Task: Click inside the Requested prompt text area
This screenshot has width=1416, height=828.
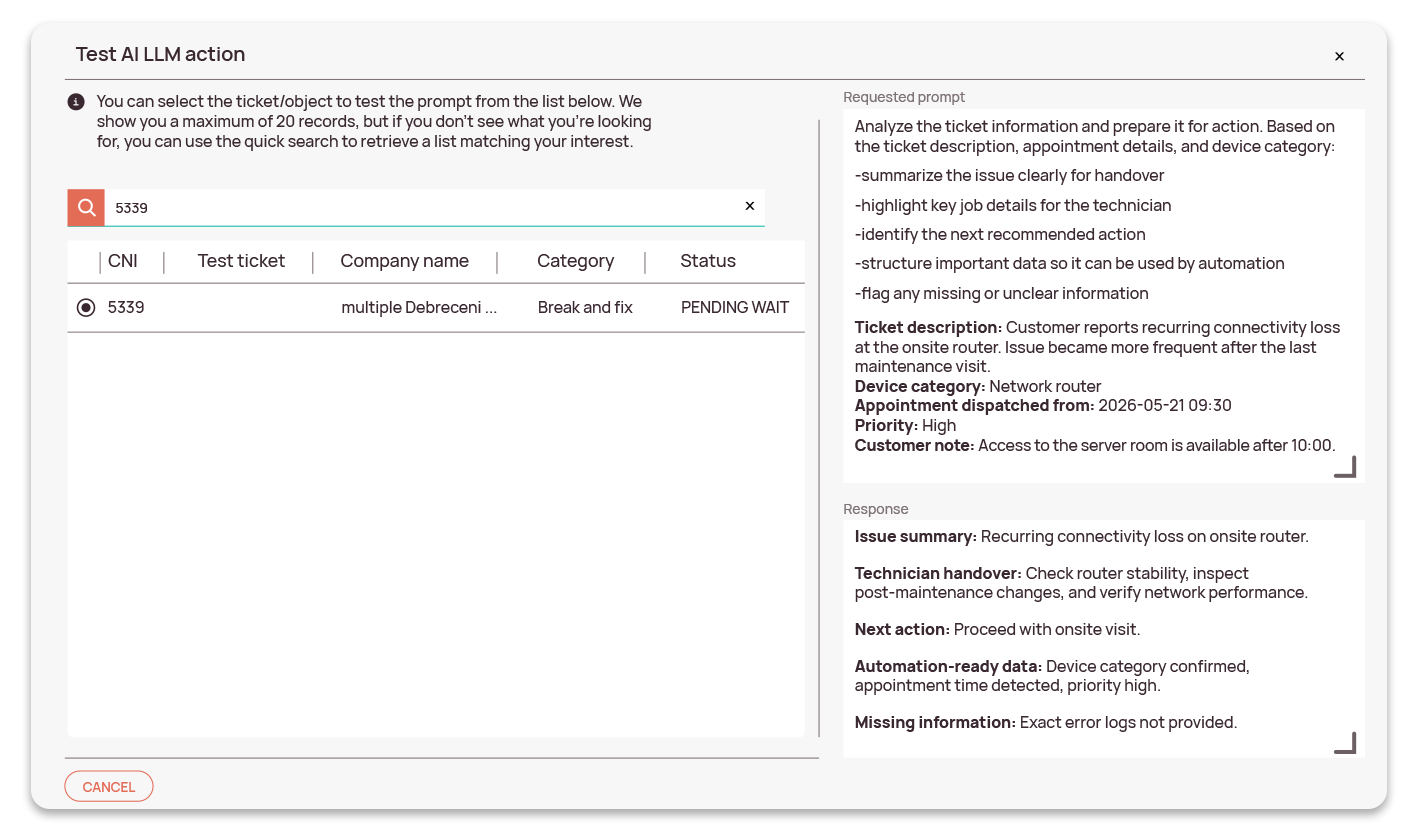Action: (x=1104, y=296)
